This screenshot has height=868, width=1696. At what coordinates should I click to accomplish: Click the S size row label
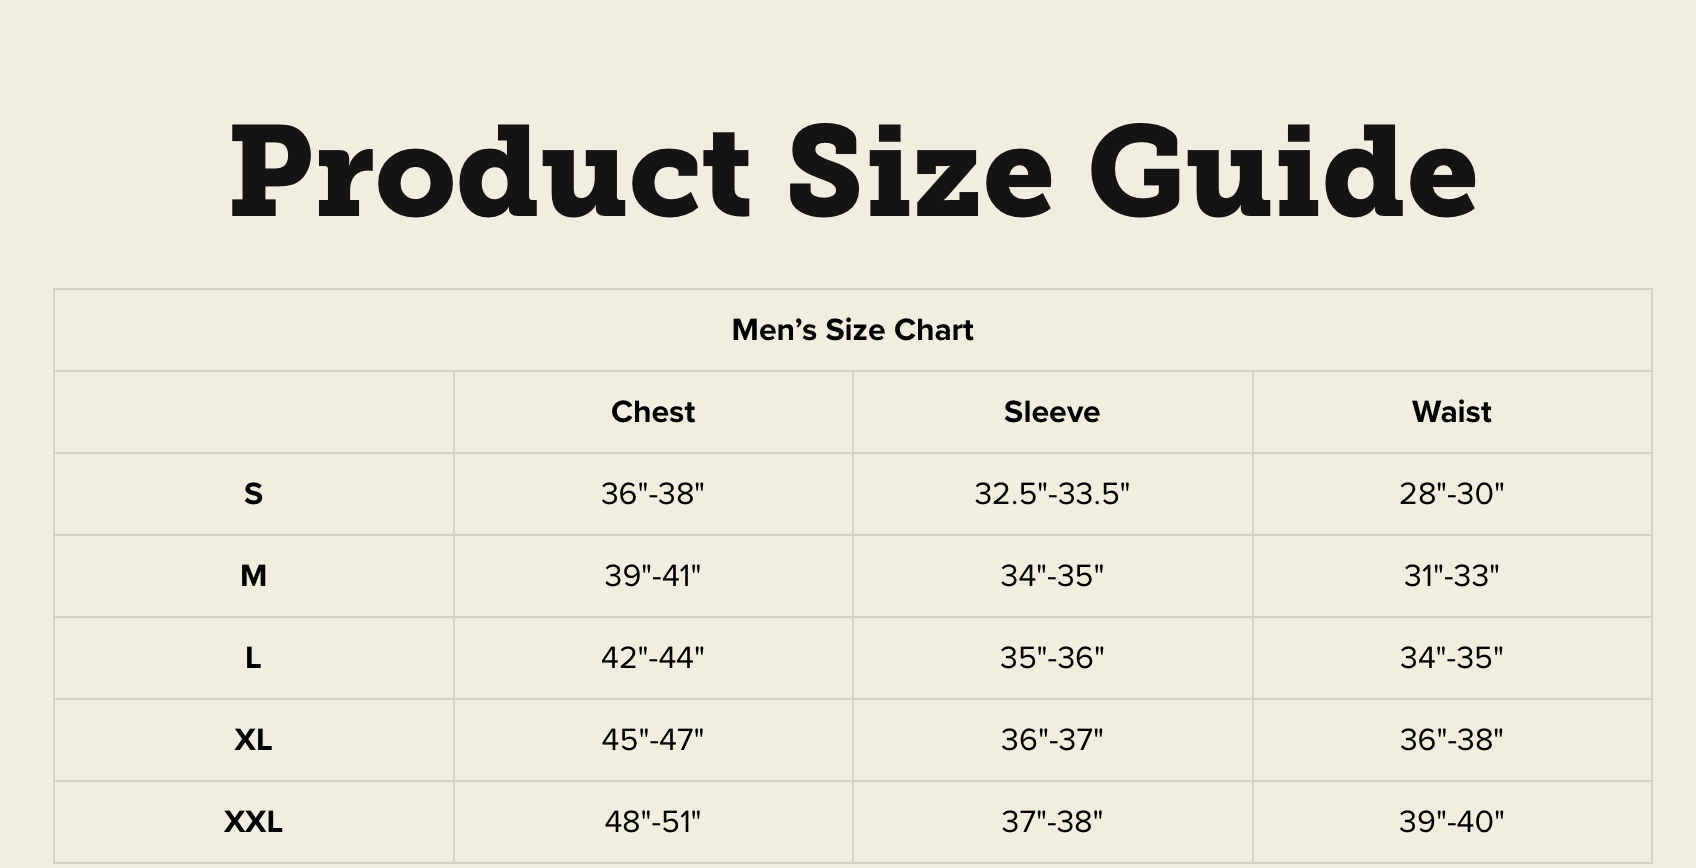pyautogui.click(x=253, y=494)
